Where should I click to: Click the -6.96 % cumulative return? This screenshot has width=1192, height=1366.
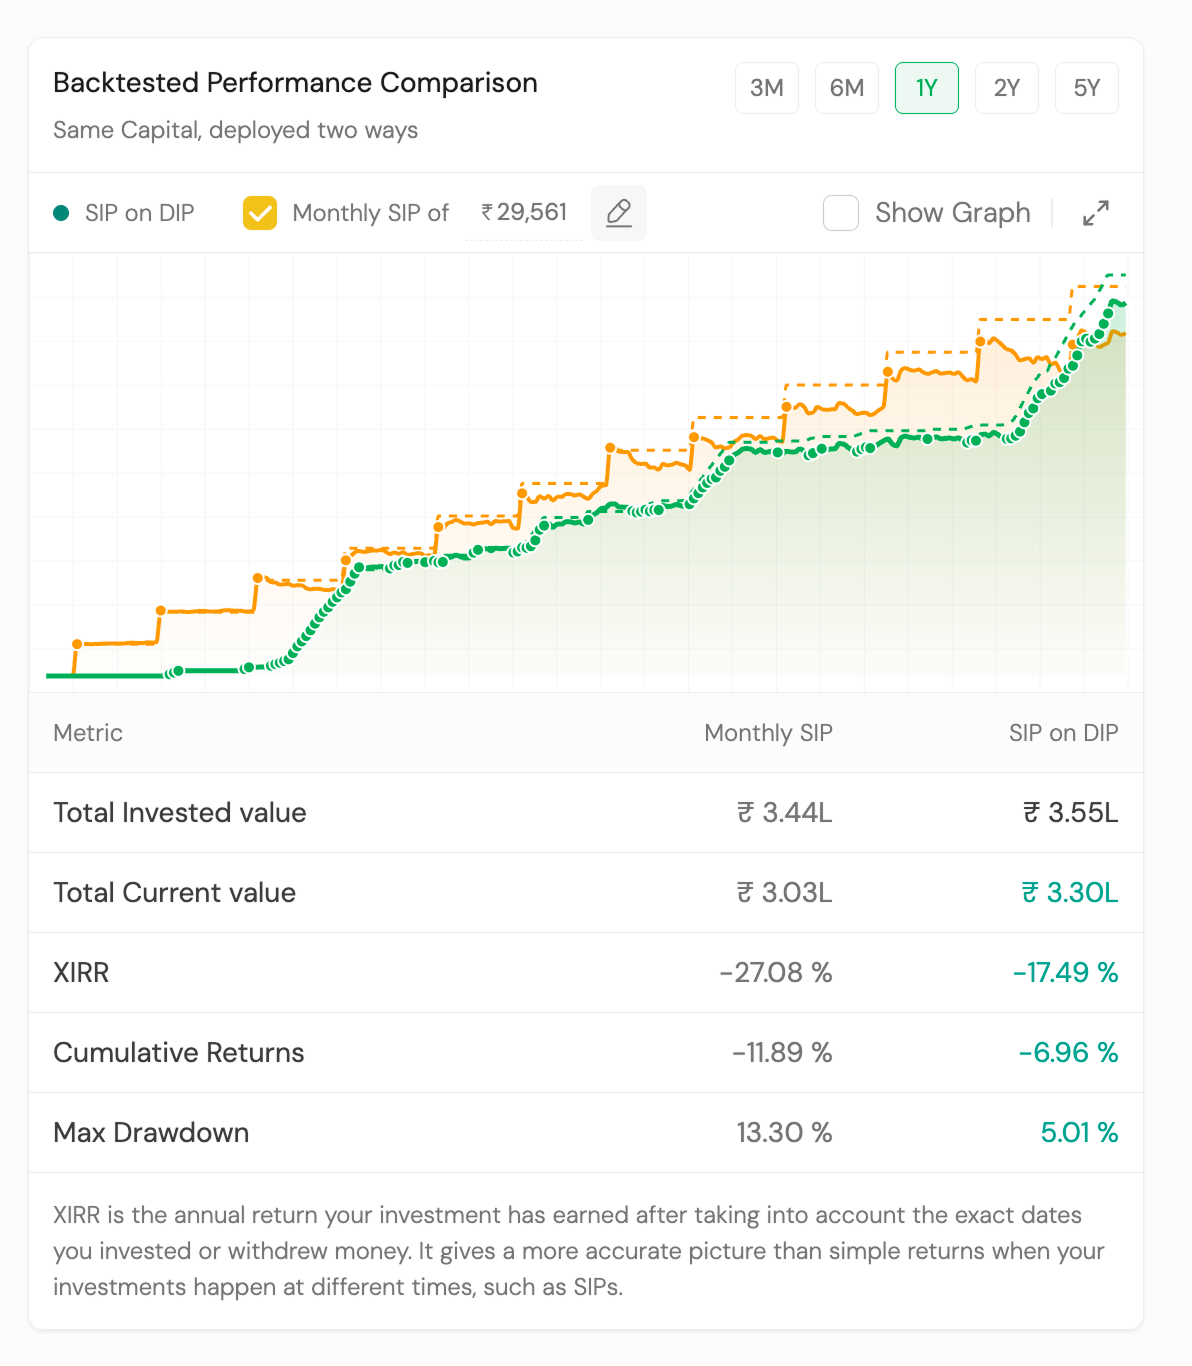pos(1069,1053)
